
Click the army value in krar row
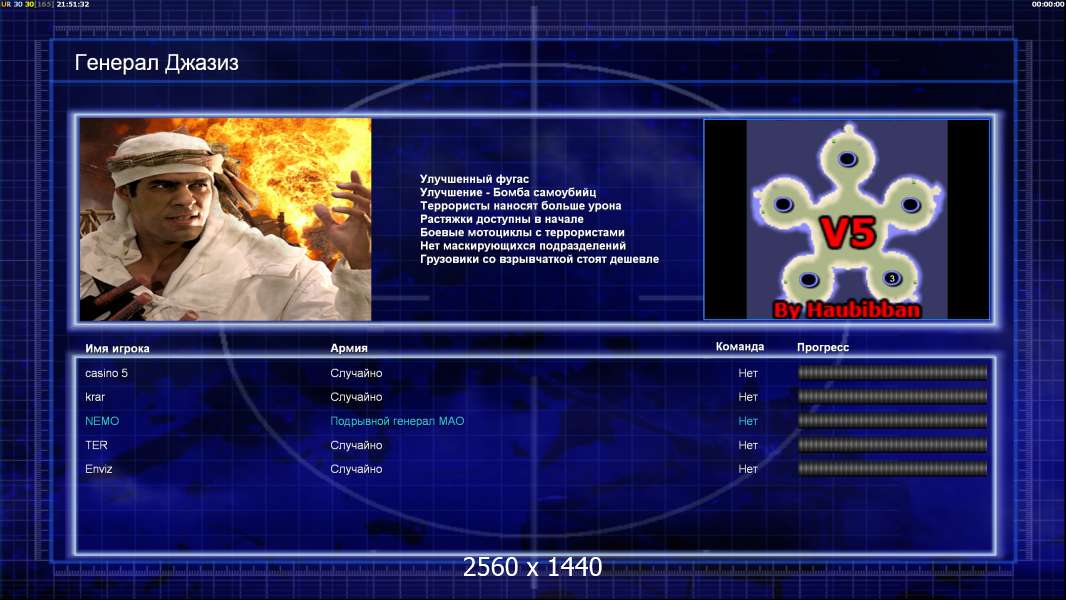356,397
